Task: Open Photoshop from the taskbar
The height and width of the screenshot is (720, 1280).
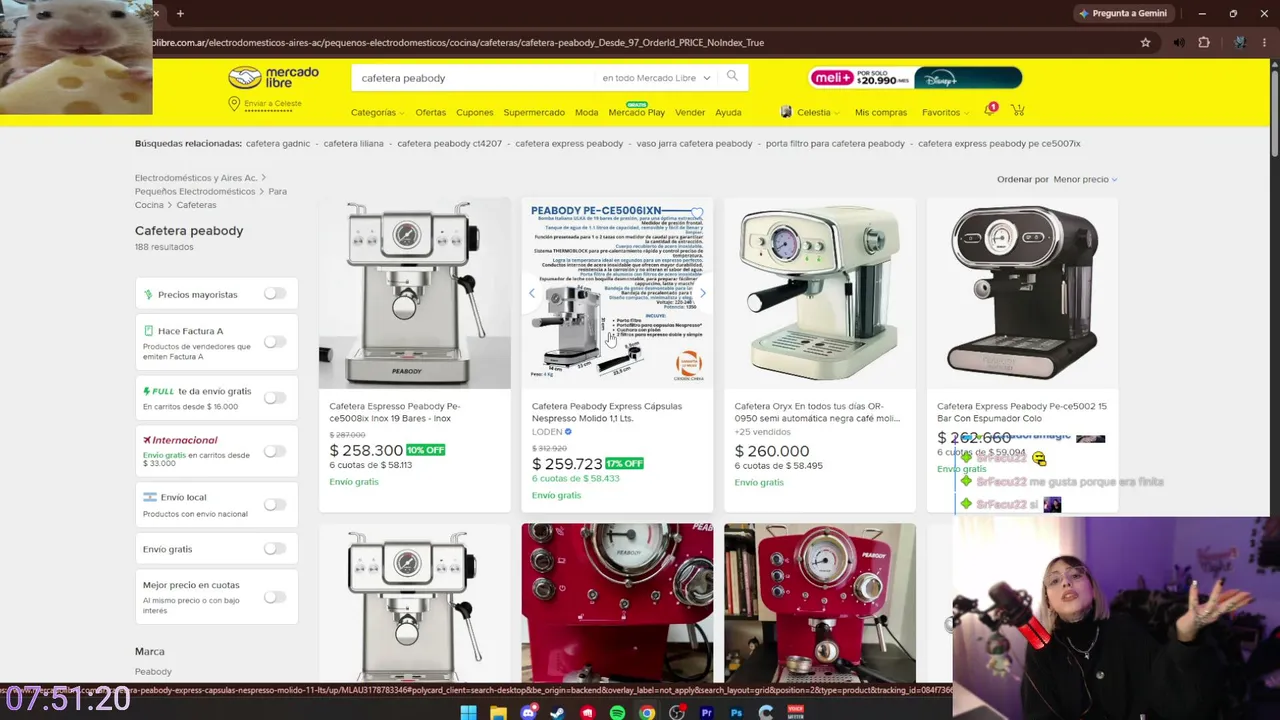Action: coord(737,712)
